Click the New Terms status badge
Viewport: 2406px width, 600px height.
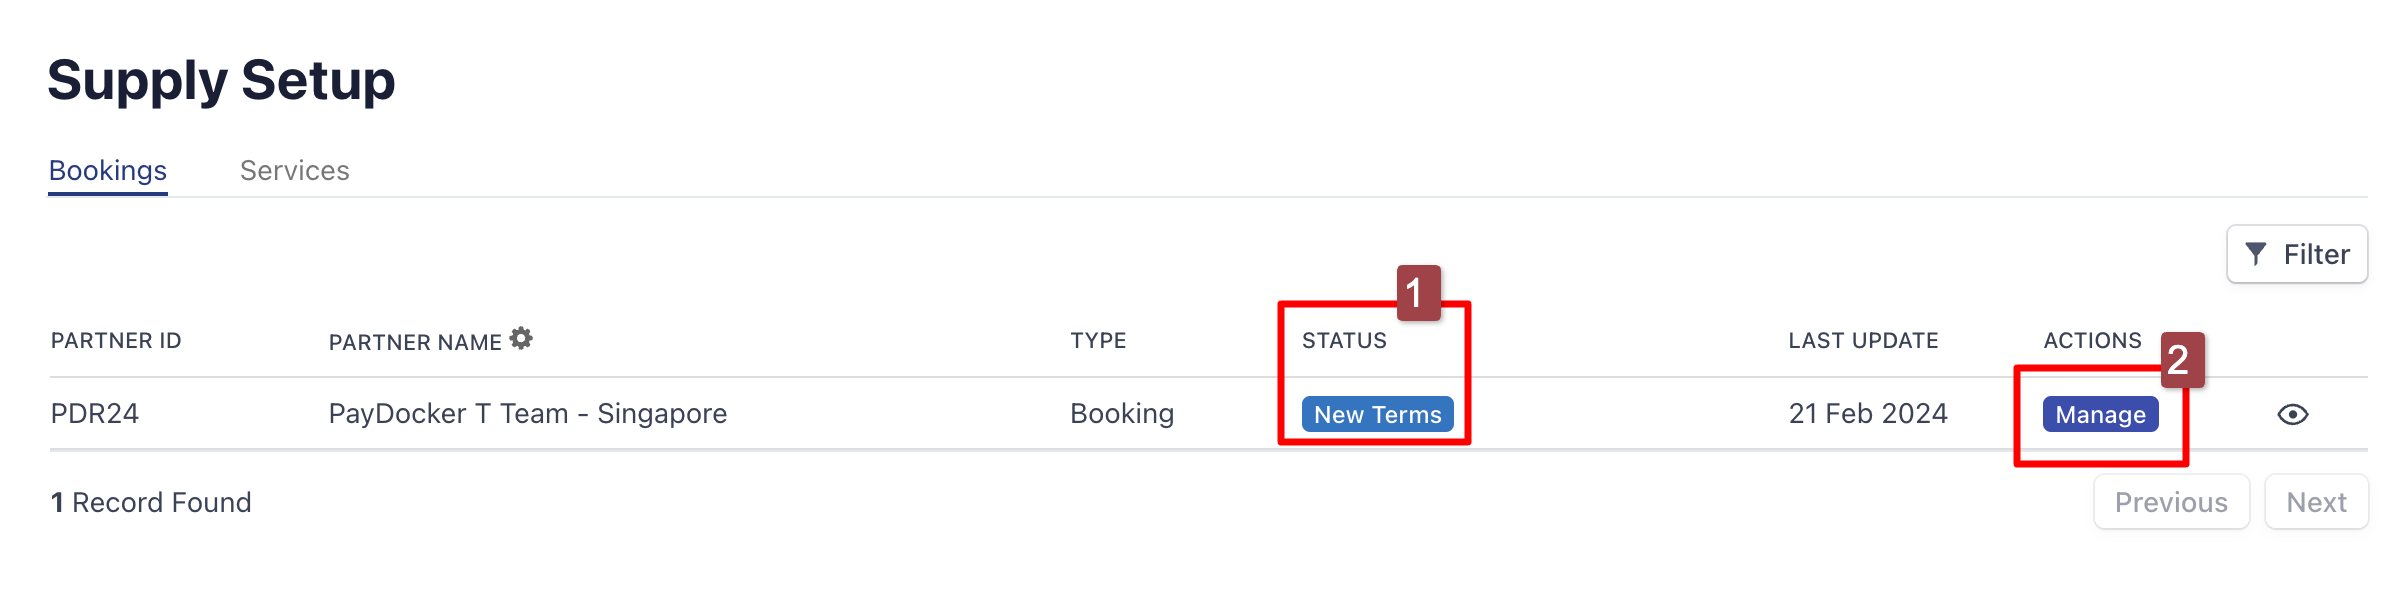click(x=1377, y=414)
